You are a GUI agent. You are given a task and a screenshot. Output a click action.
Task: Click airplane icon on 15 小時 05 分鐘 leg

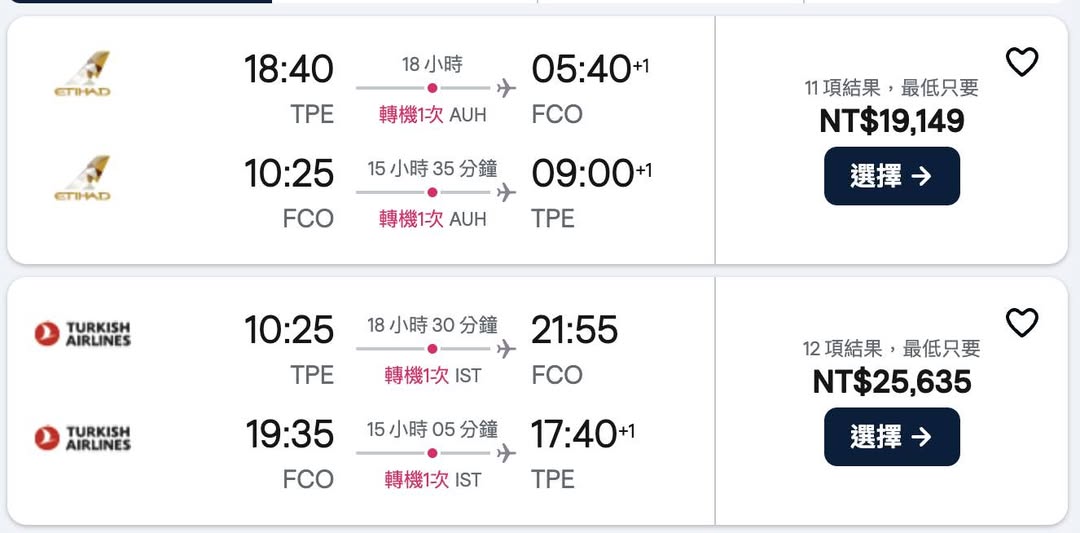506,453
